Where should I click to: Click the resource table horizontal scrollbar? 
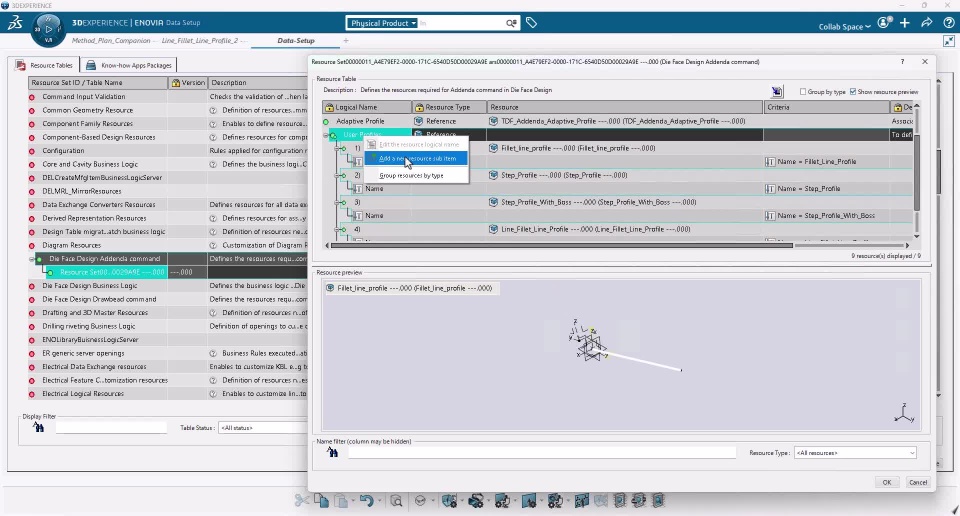(561, 245)
